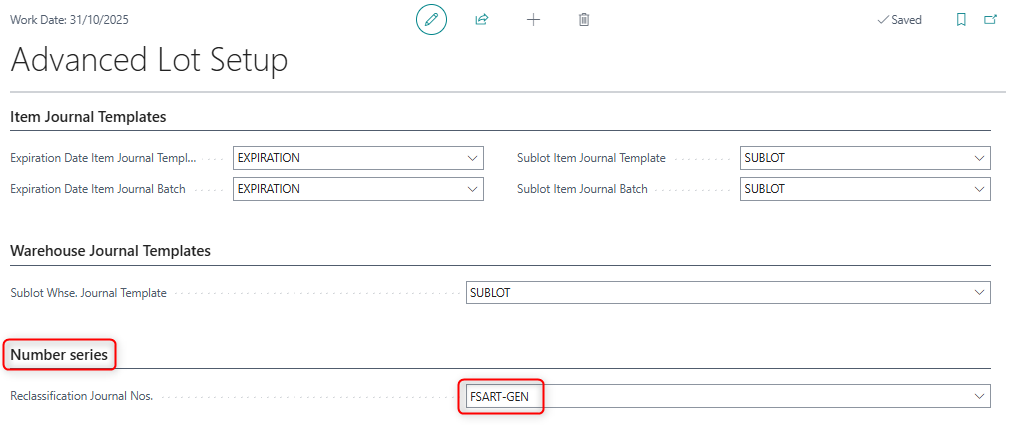This screenshot has height=425, width=1010.
Task: Expand Expiration Date Item Journal Batch dropdown
Action: [x=472, y=189]
